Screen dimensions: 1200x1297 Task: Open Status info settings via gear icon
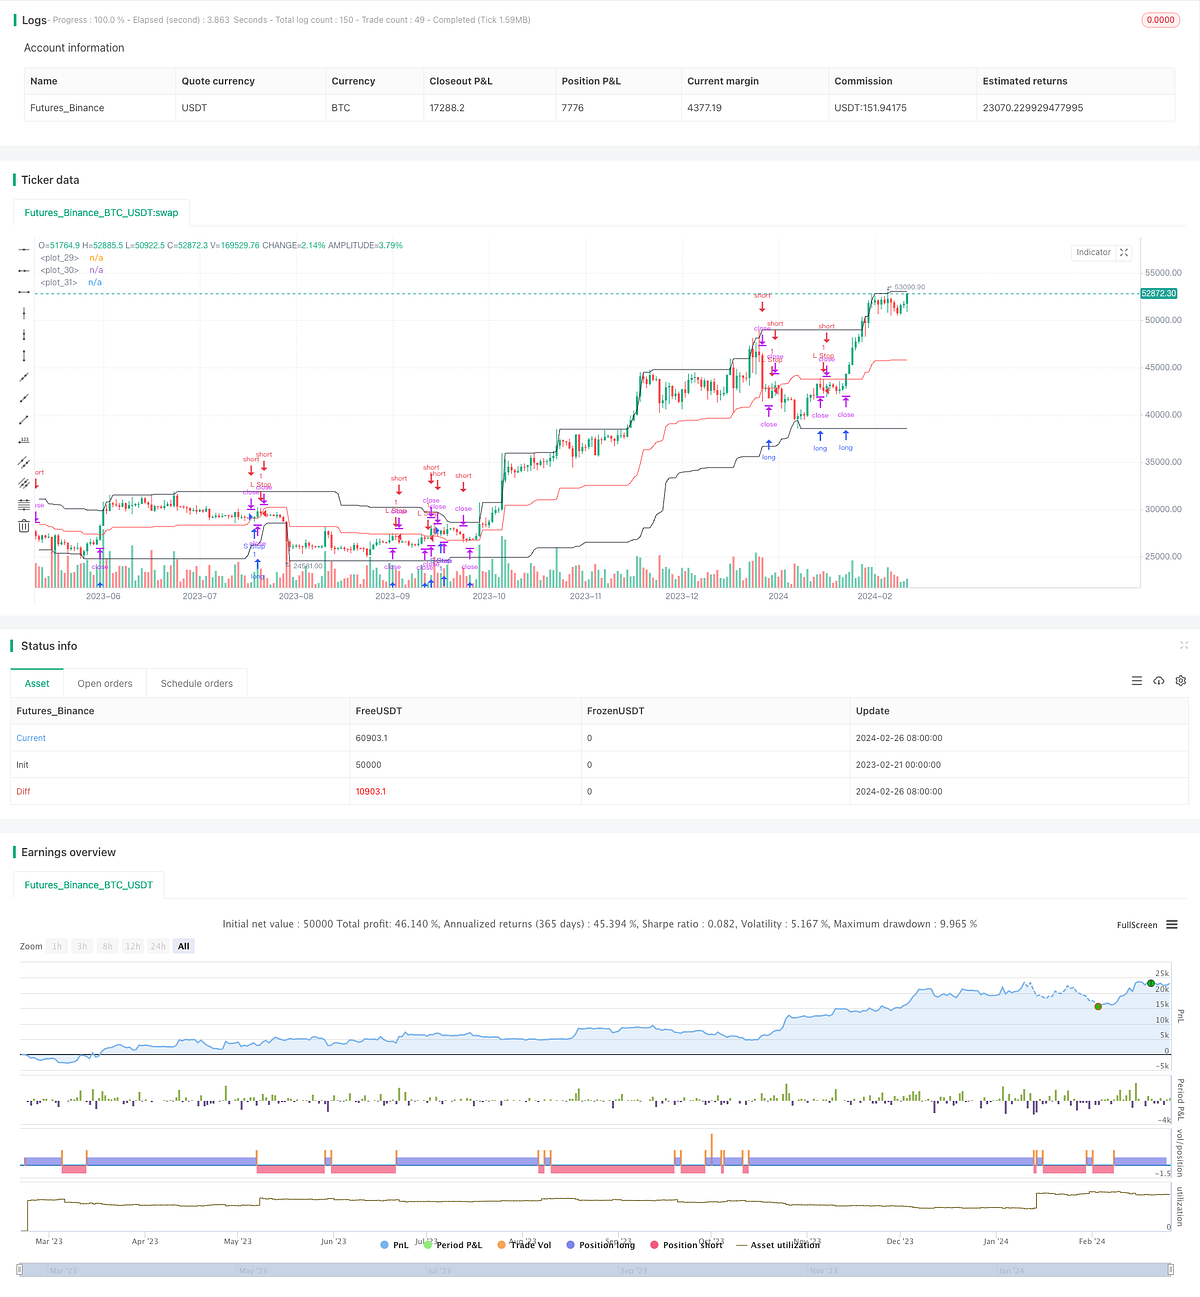[1181, 681]
